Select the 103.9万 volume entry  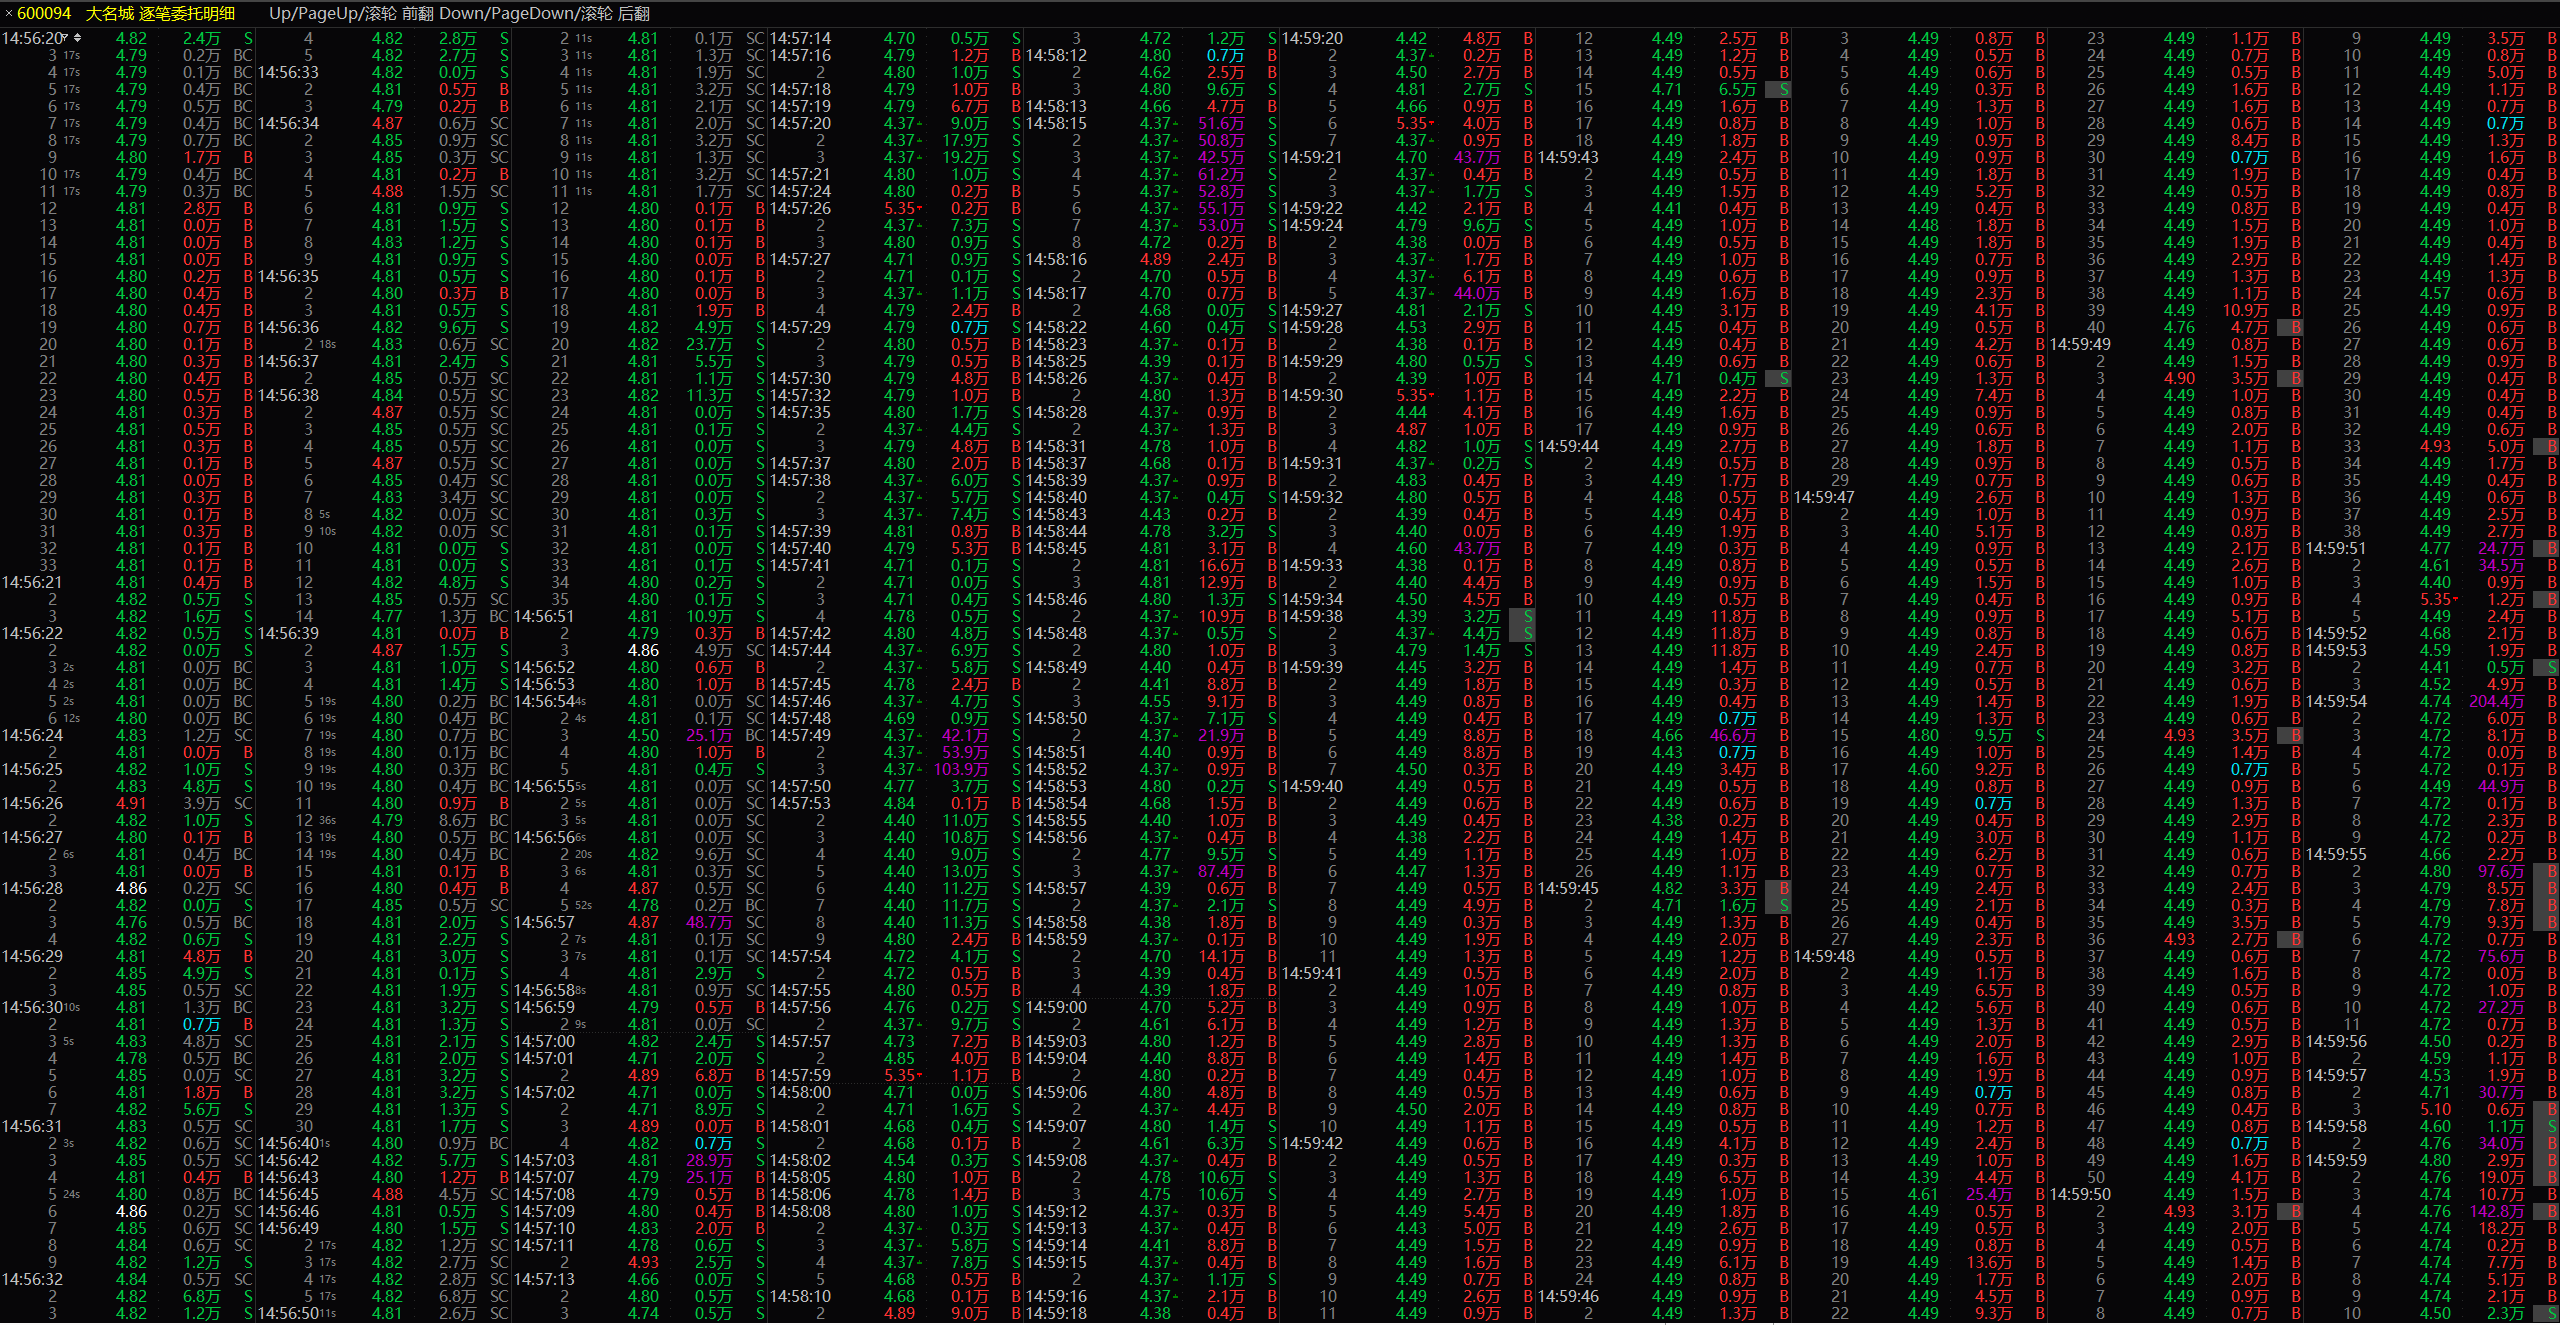pos(960,769)
